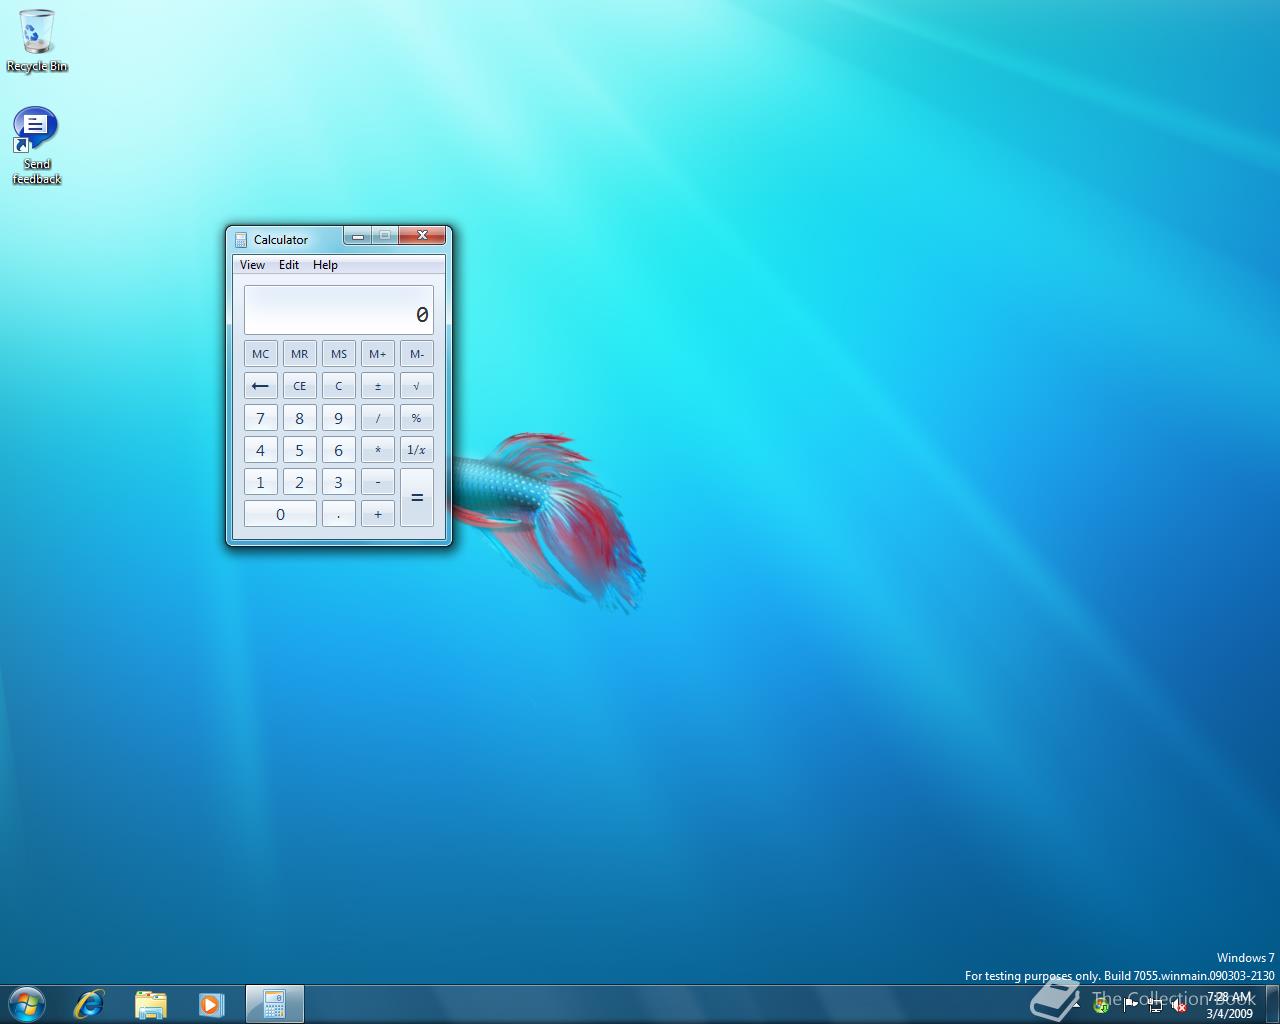This screenshot has width=1280, height=1024.
Task: Open the View menu in Calculator
Action: coord(252,265)
